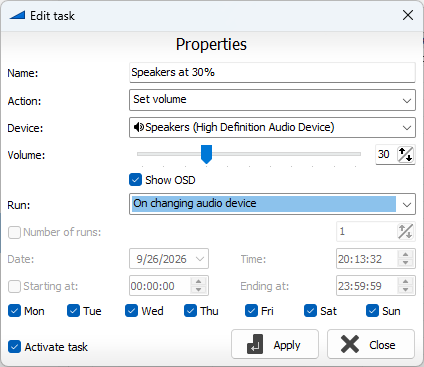
Task: Toggle the Number of runs checkbox
Action: 14,232
